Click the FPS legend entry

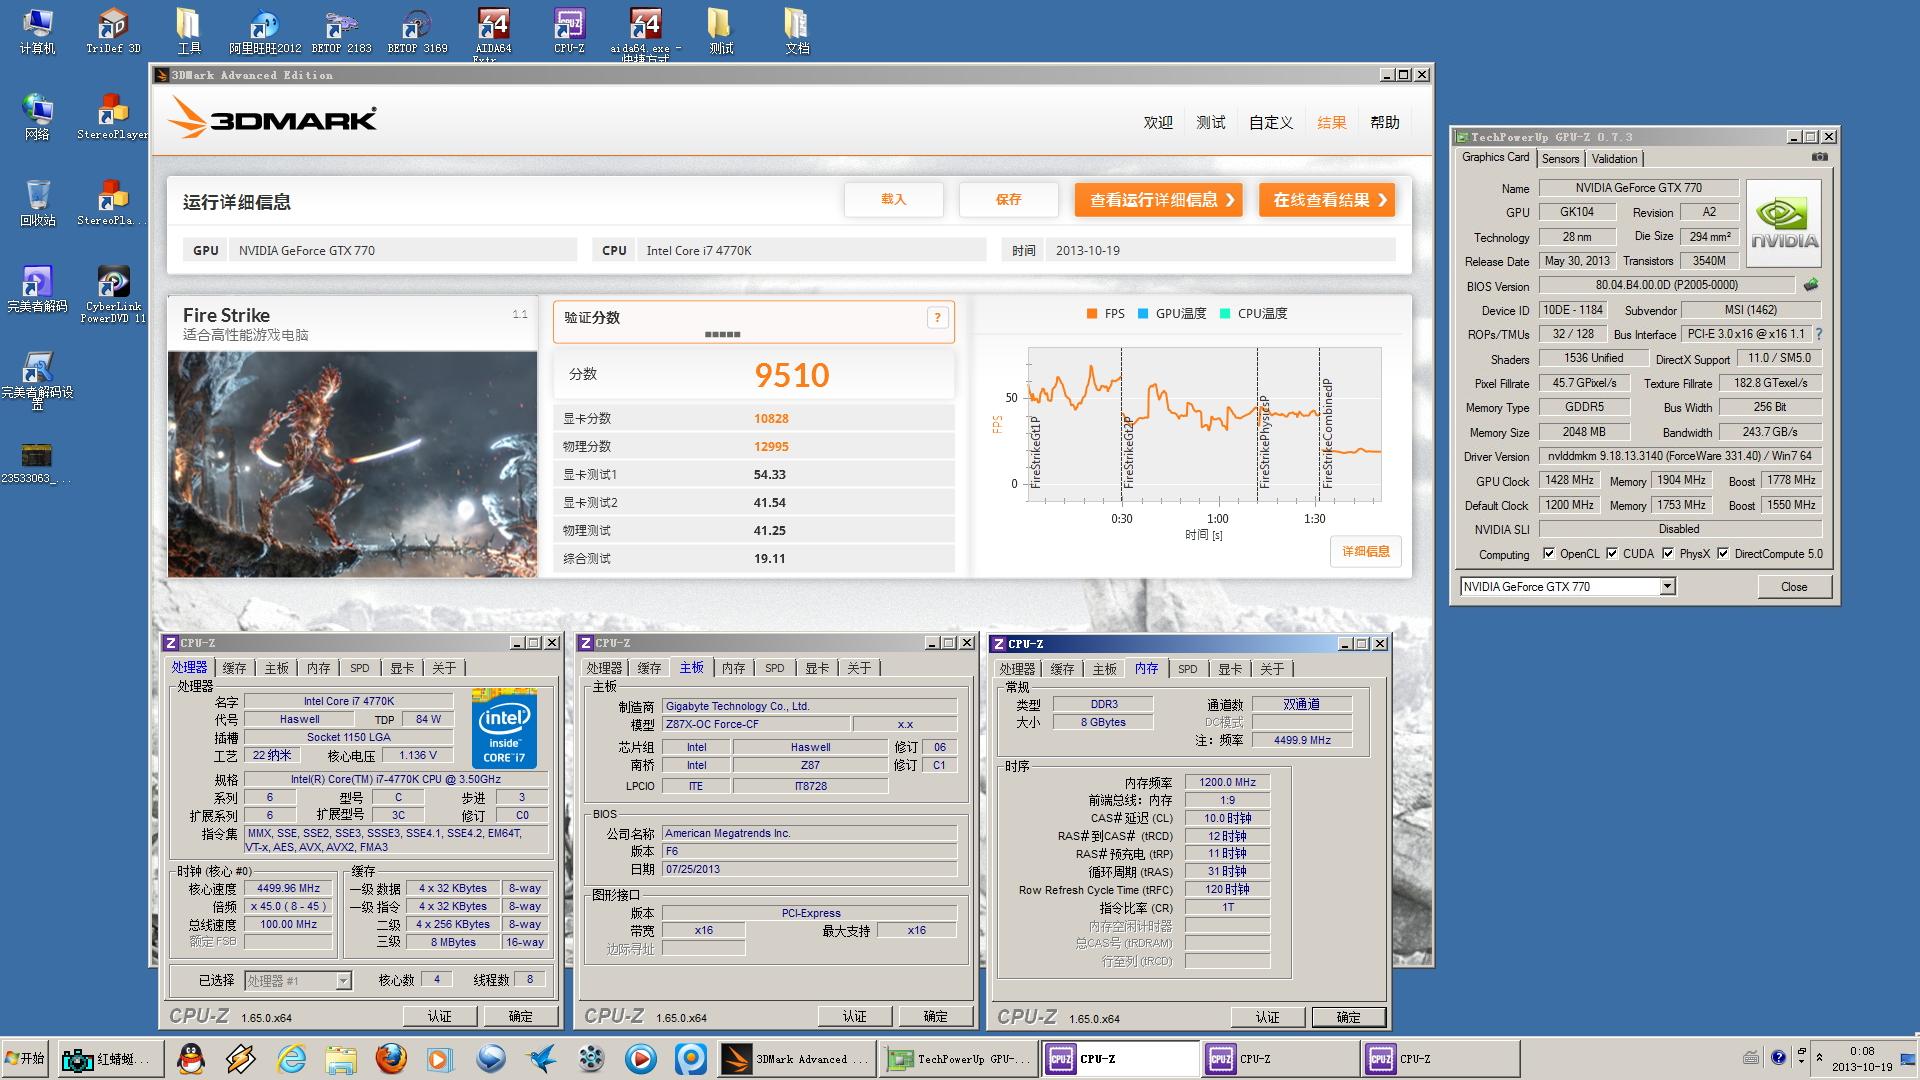pyautogui.click(x=1106, y=314)
